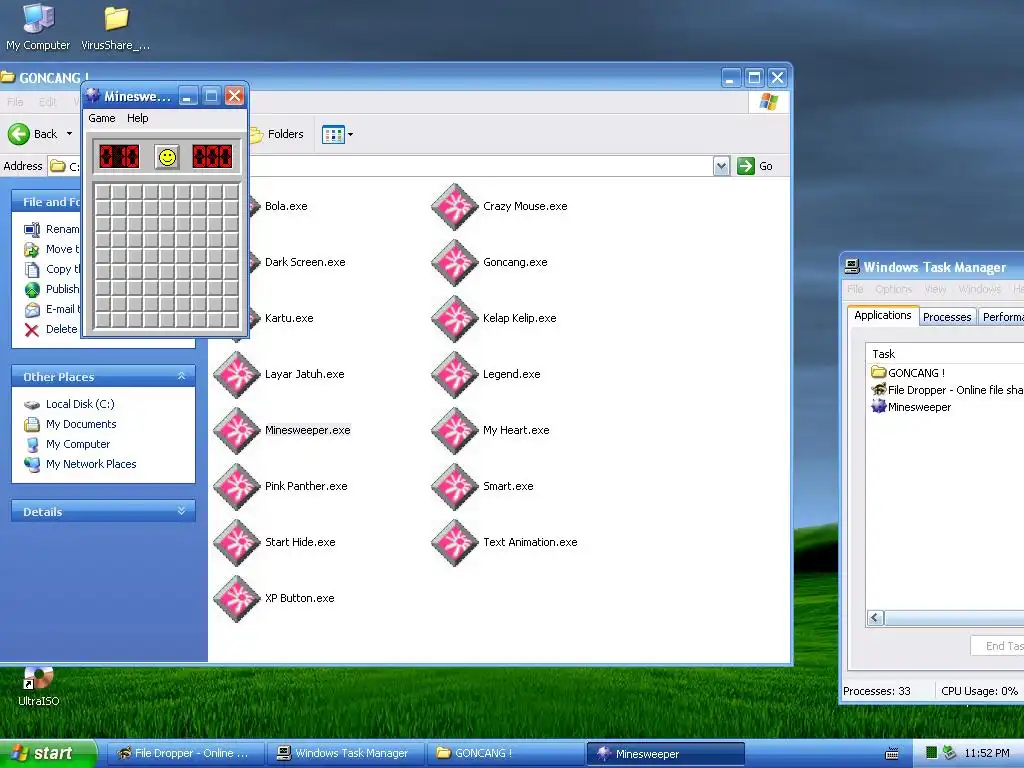Click the Kartu.exe file name
Image resolution: width=1024 pixels, height=768 pixels.
289,319
